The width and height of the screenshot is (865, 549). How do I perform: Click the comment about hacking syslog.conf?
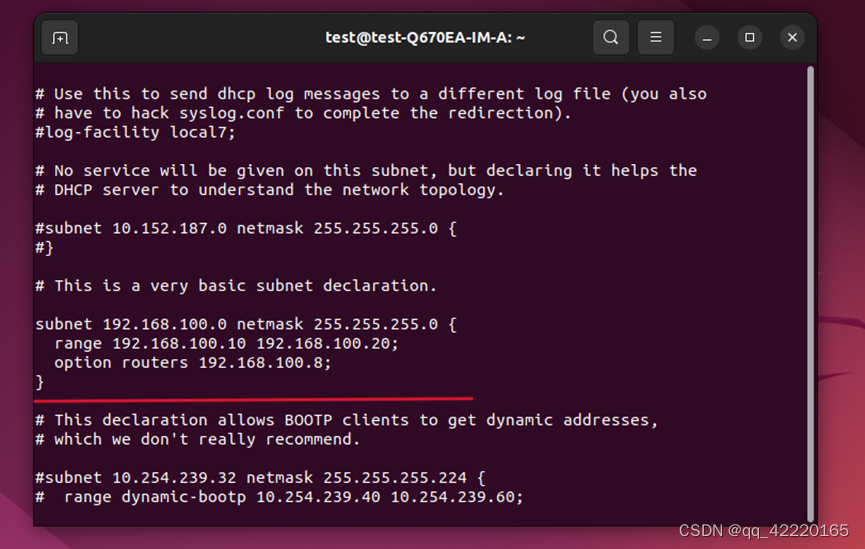(x=304, y=113)
